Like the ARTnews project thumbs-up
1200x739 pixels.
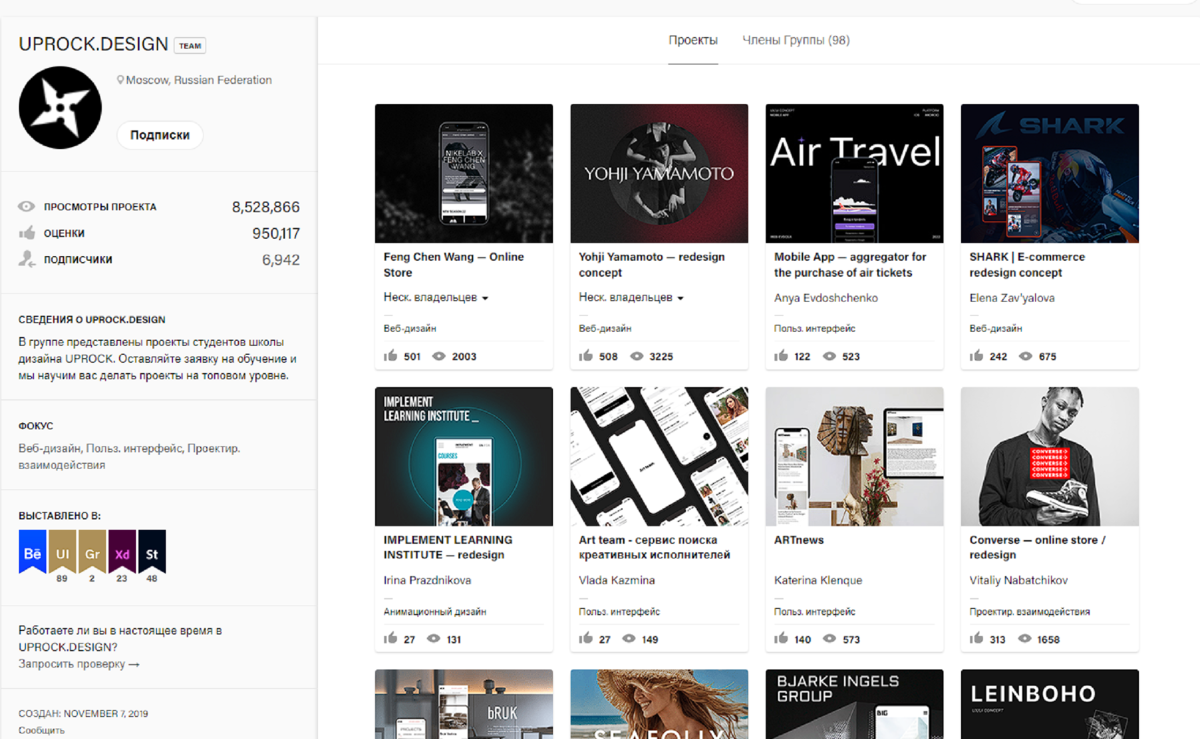[x=781, y=639]
